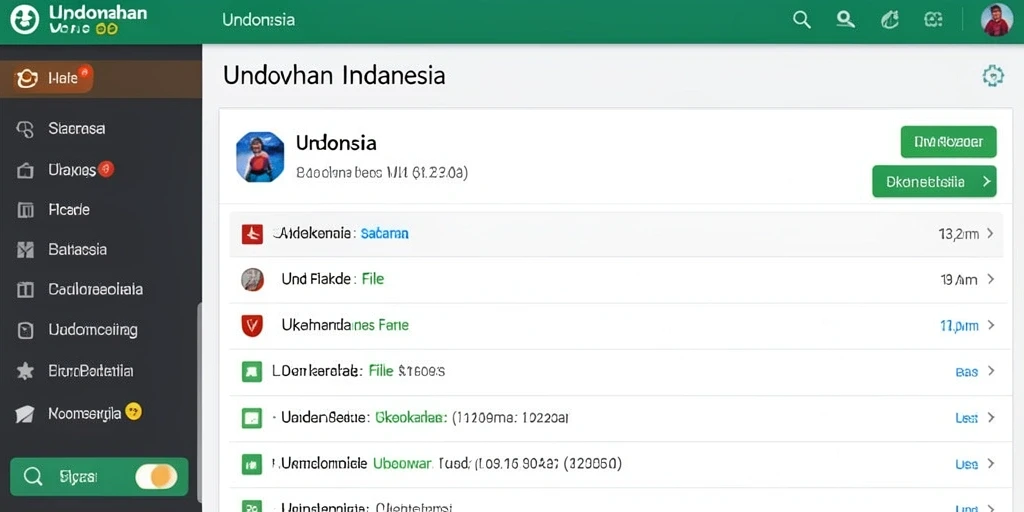The width and height of the screenshot is (1024, 512).
Task: Open the File link on LOerkaretak row
Action: pos(381,371)
